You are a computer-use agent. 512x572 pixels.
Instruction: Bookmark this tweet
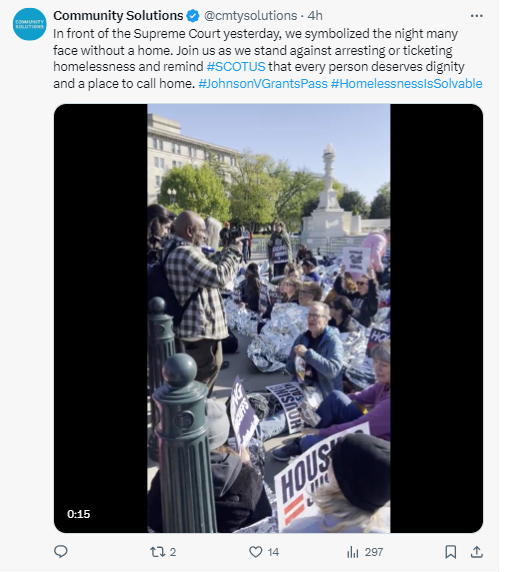(451, 552)
